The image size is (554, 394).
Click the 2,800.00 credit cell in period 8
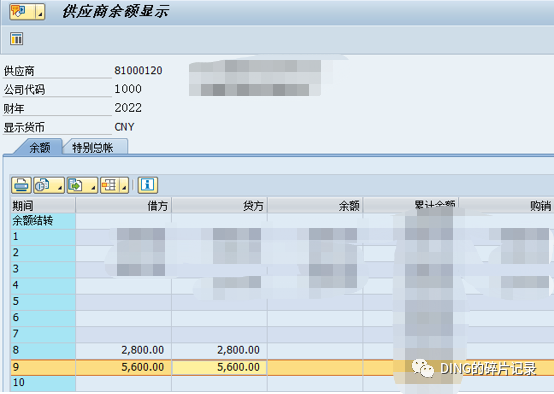tap(219, 351)
